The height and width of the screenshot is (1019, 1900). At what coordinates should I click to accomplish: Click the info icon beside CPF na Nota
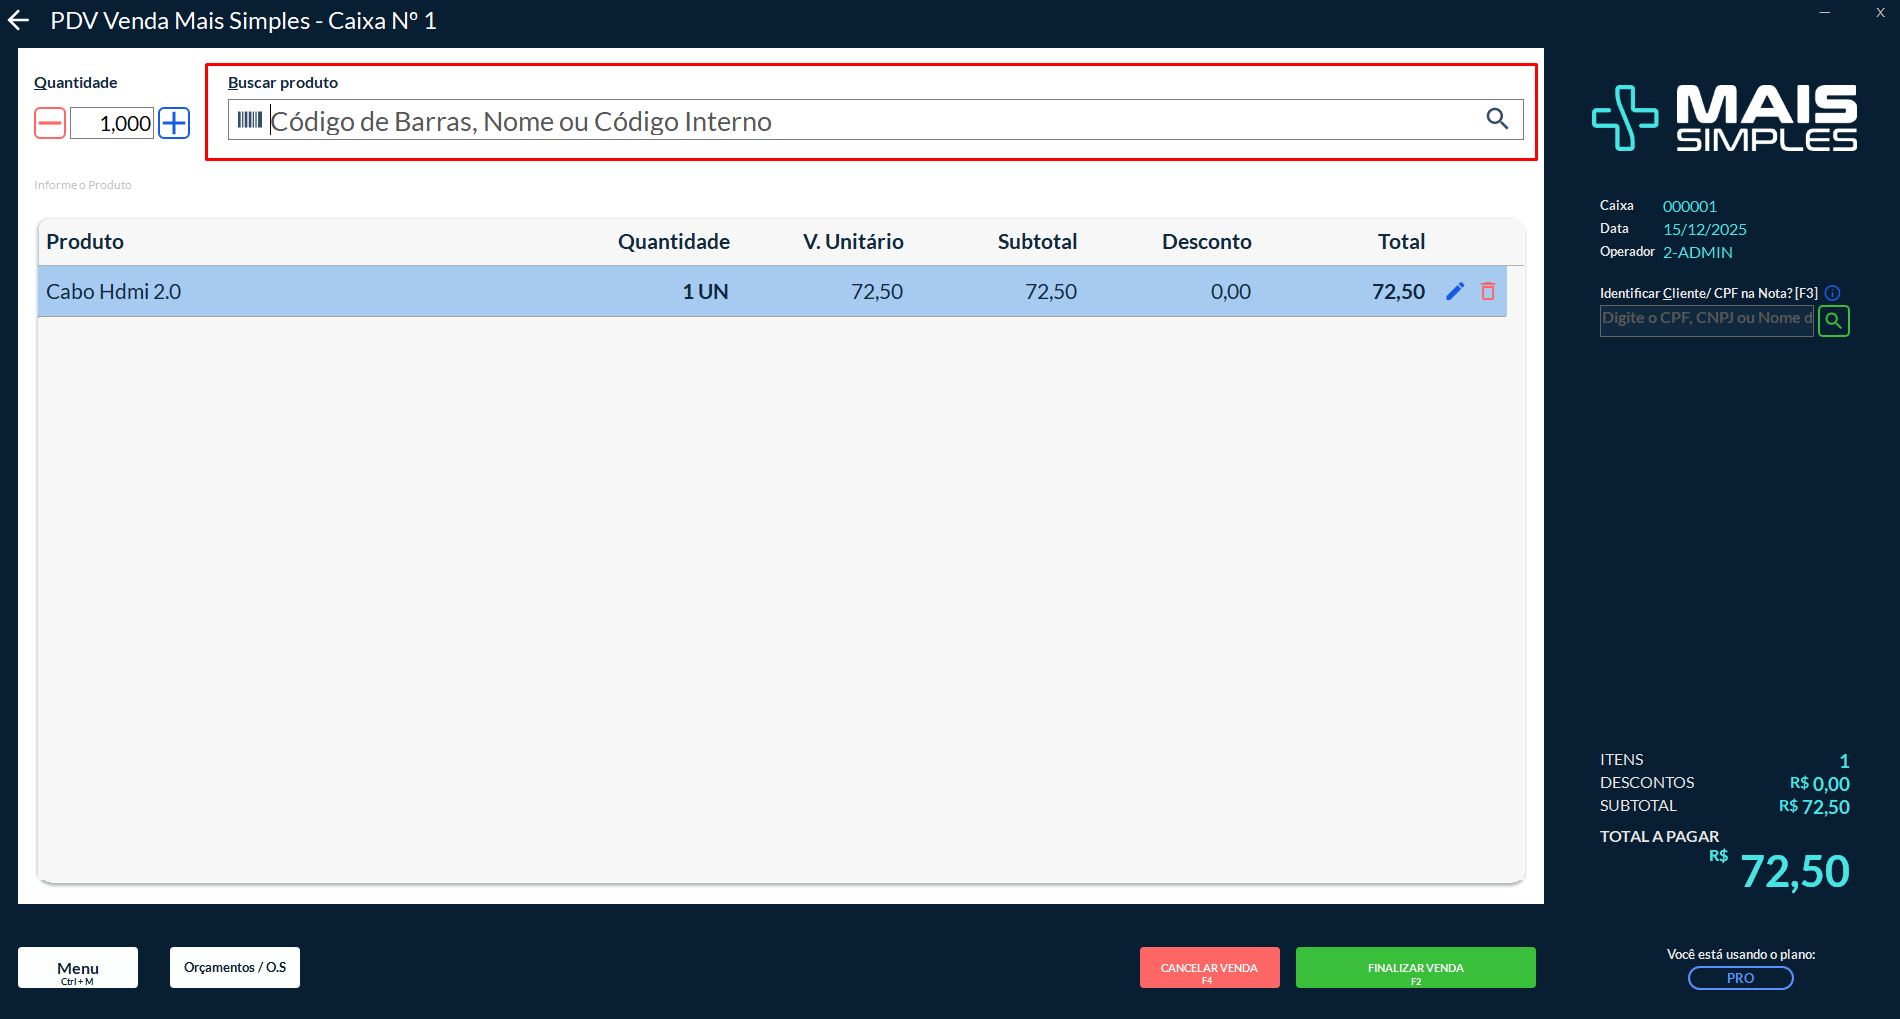[1832, 293]
